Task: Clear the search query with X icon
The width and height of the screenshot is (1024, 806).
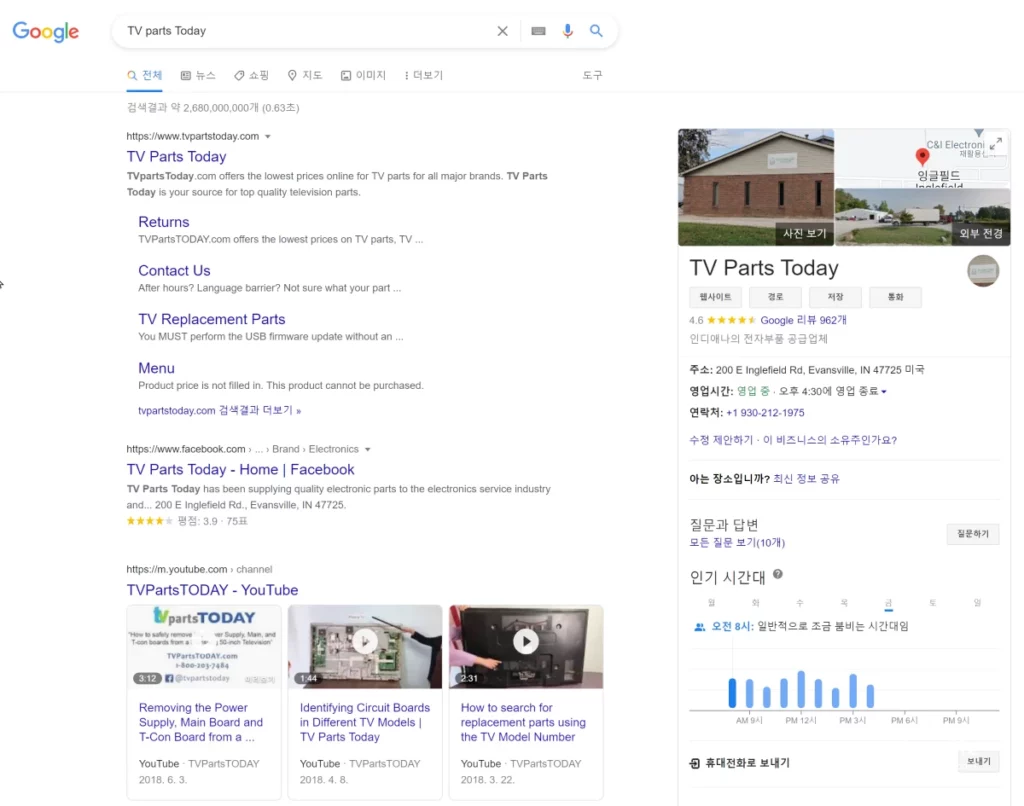Action: 502,31
